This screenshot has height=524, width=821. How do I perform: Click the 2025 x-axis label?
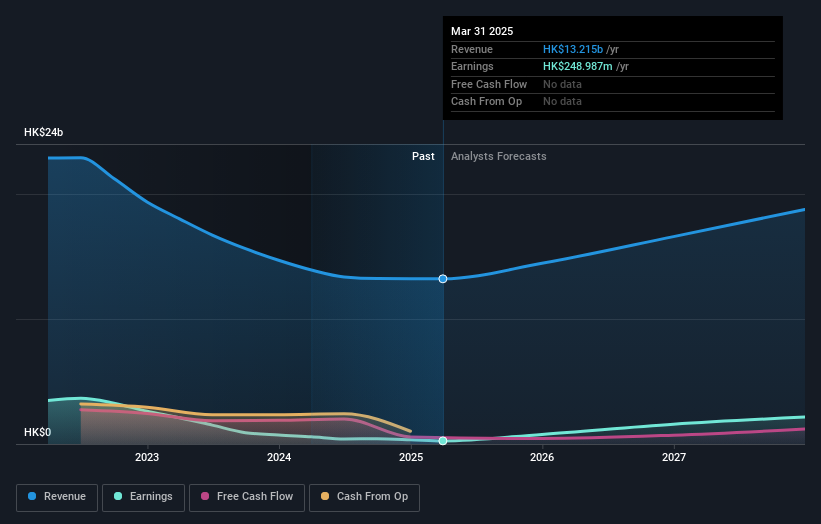coord(411,457)
